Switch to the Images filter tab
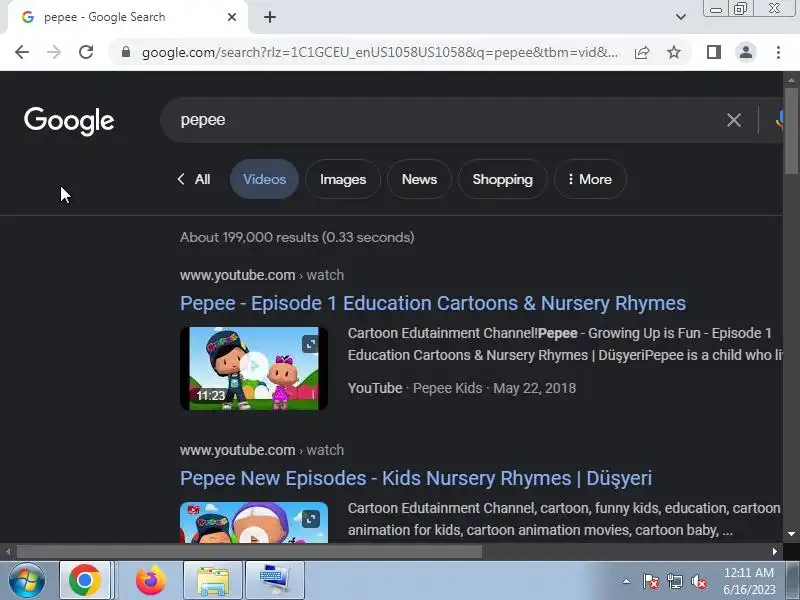Screen dimensions: 800x600 coord(343,179)
